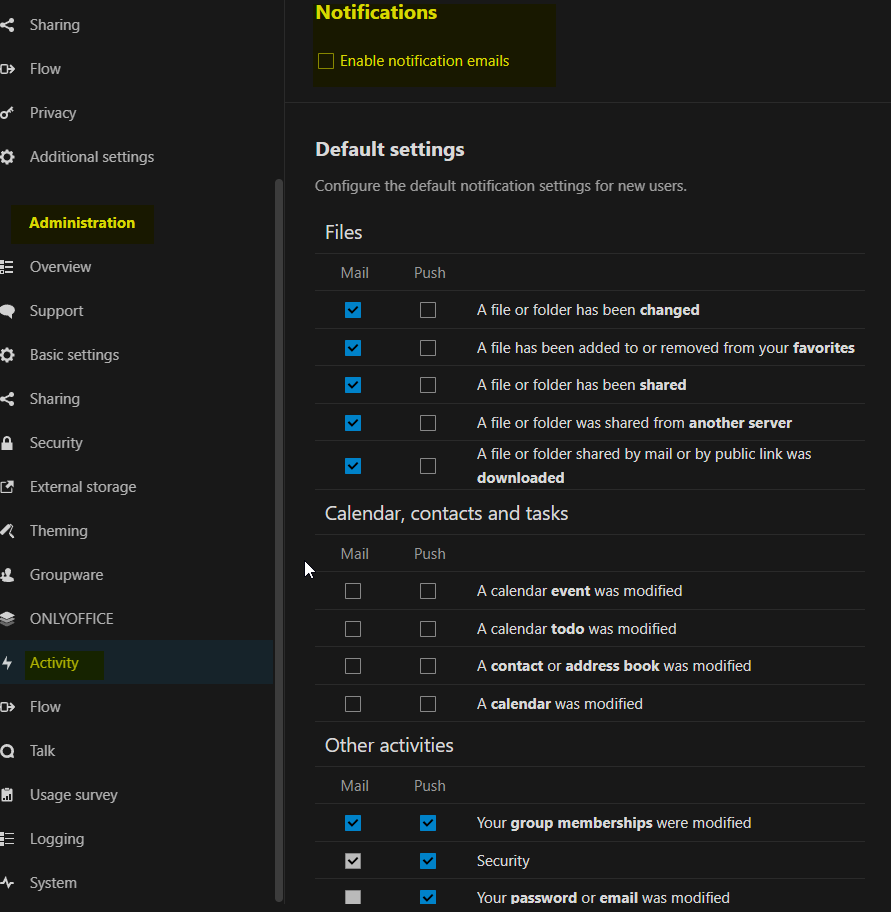Enable Push for public link downloaded
This screenshot has width=891, height=912.
point(428,466)
